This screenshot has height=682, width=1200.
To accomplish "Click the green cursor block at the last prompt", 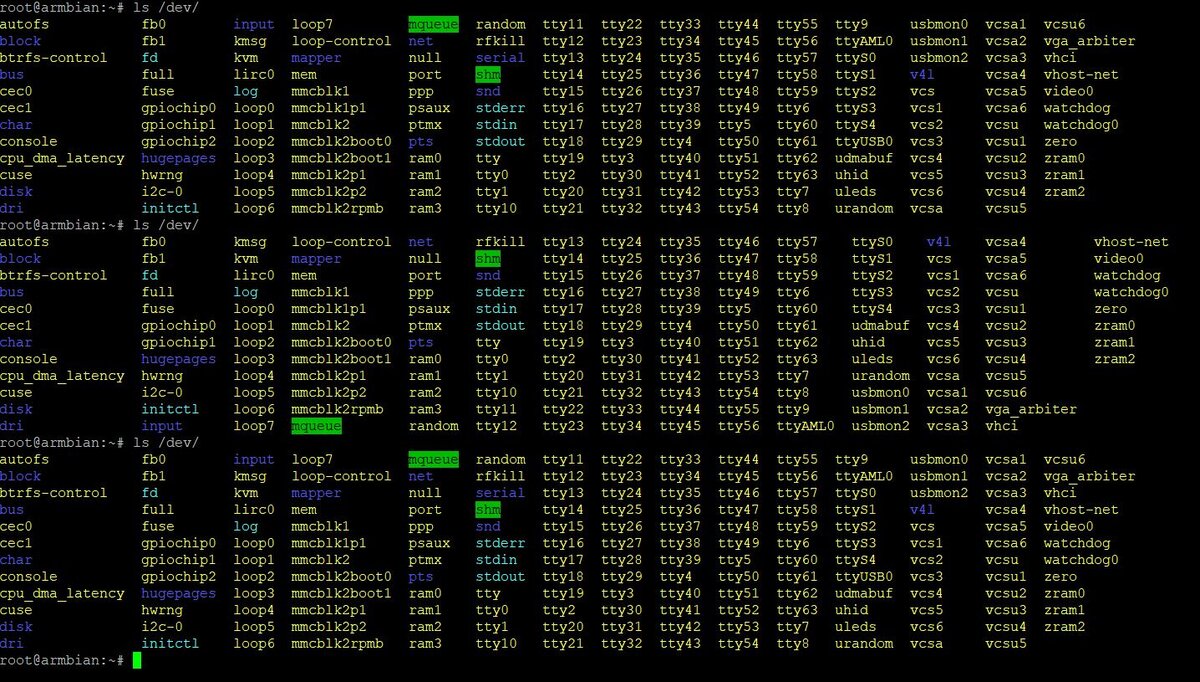I will 137,660.
